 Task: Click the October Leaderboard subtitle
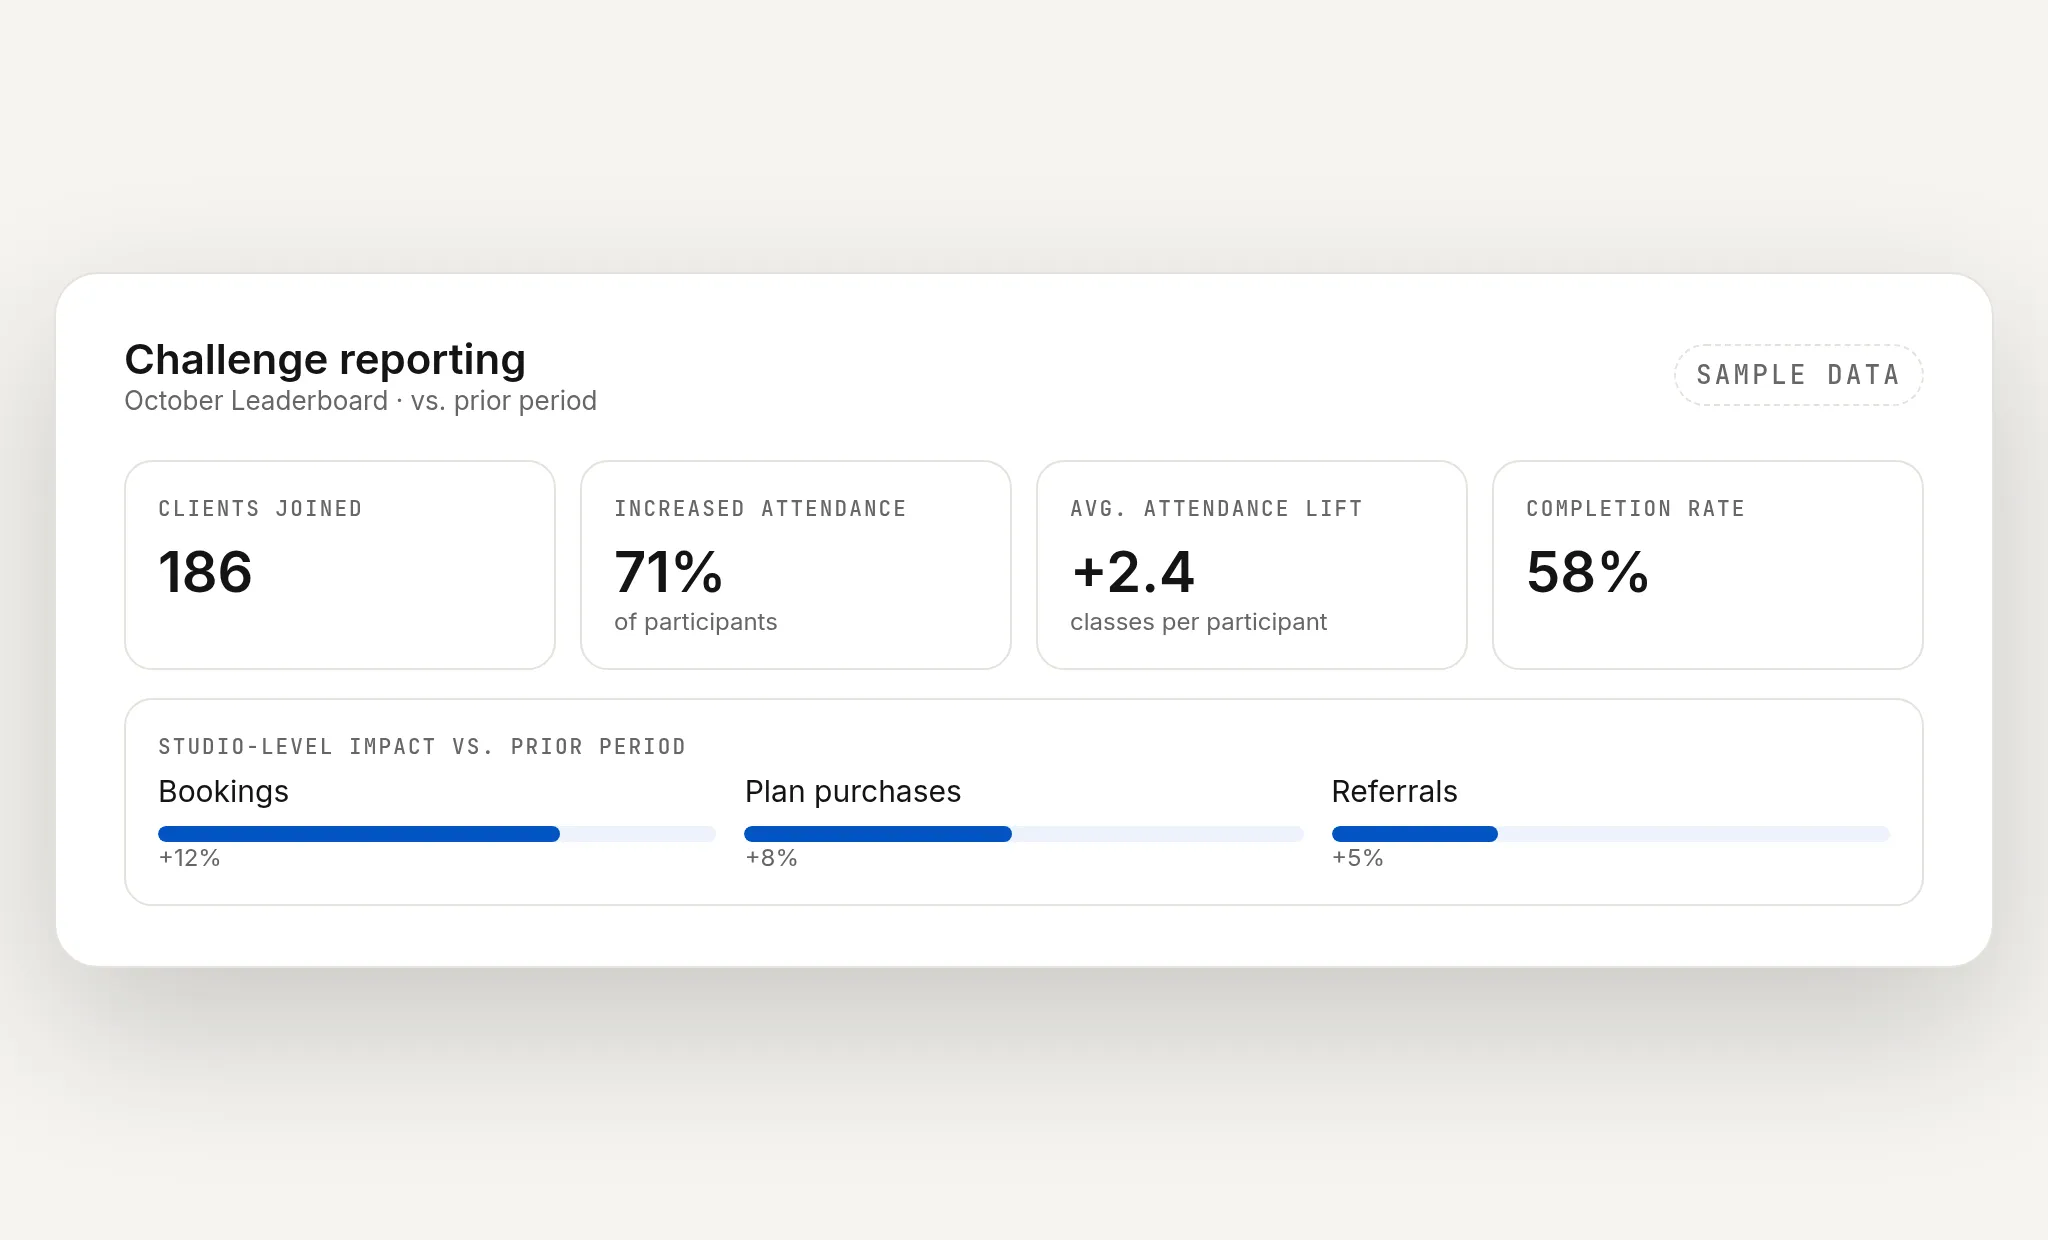360,401
